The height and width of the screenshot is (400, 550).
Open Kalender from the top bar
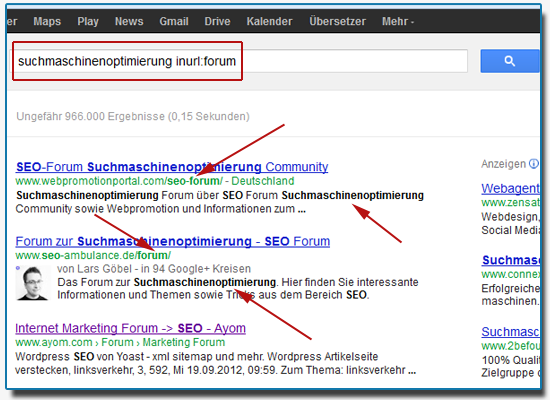pyautogui.click(x=269, y=21)
